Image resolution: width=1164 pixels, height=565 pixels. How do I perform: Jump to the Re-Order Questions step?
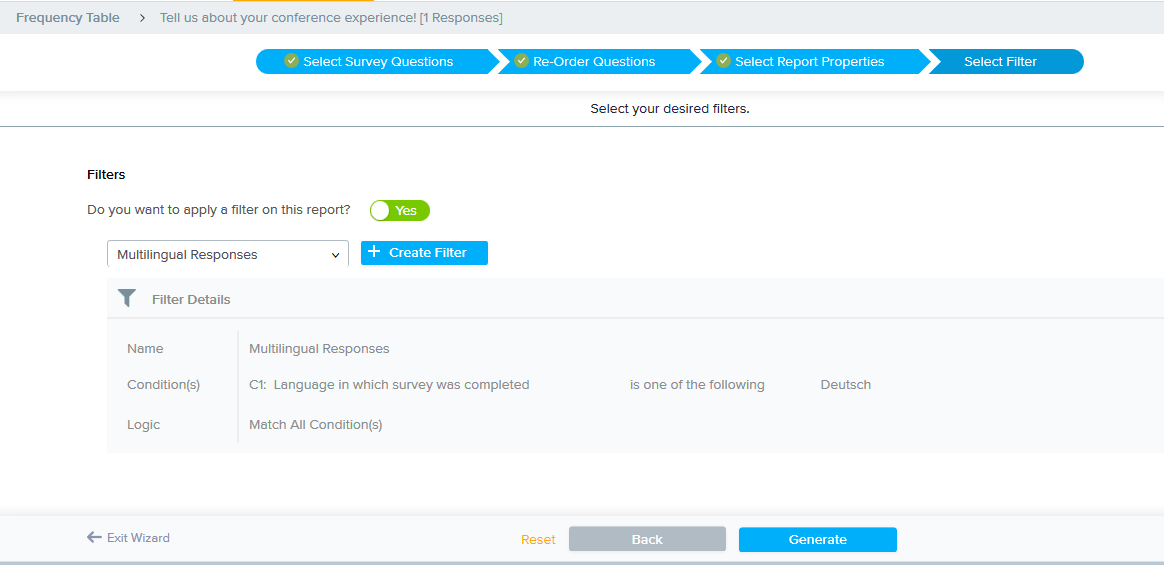click(x=594, y=62)
